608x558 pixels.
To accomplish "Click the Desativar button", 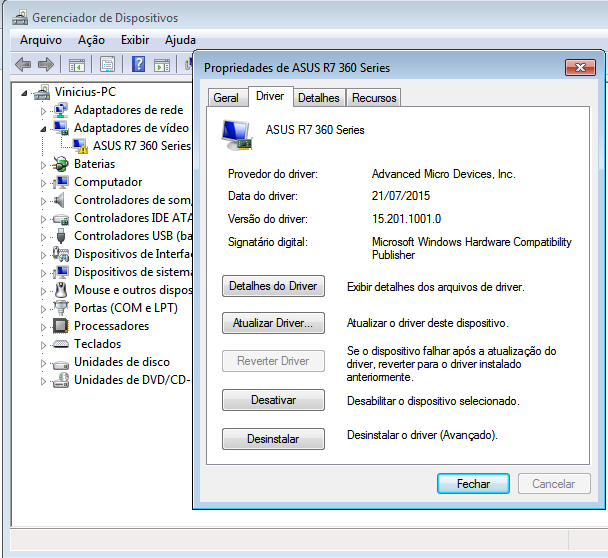I will pos(273,400).
